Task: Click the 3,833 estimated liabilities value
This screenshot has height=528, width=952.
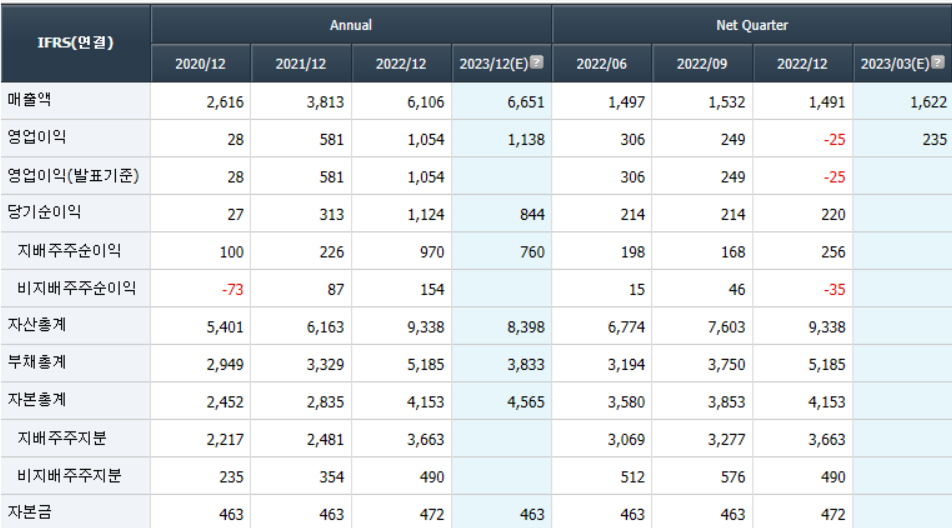Action: (526, 365)
